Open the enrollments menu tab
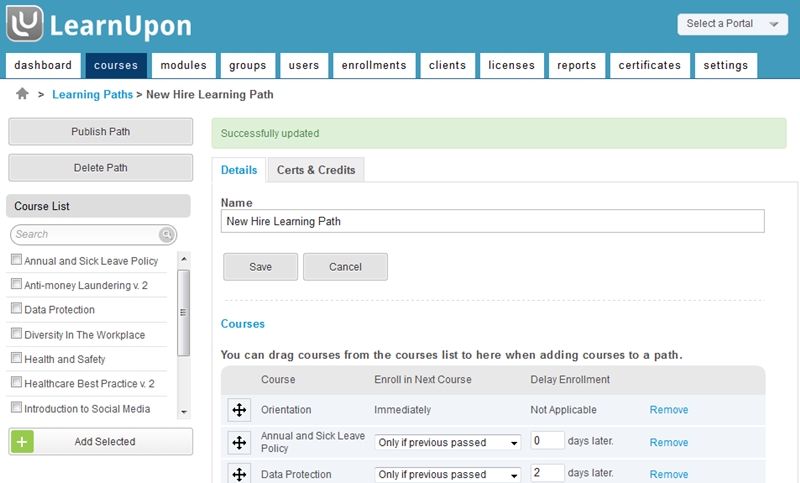Screen dimensions: 800x483 (x=374, y=66)
